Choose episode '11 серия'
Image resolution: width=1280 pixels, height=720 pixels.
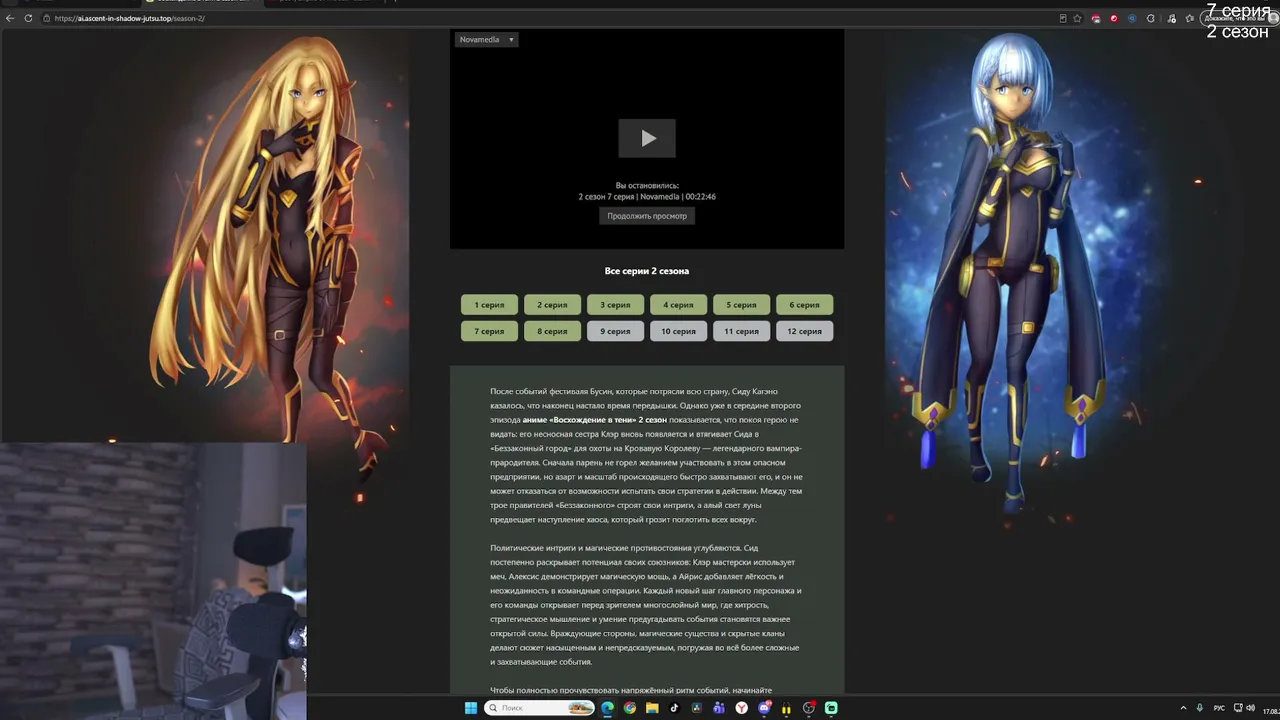pyautogui.click(x=741, y=331)
